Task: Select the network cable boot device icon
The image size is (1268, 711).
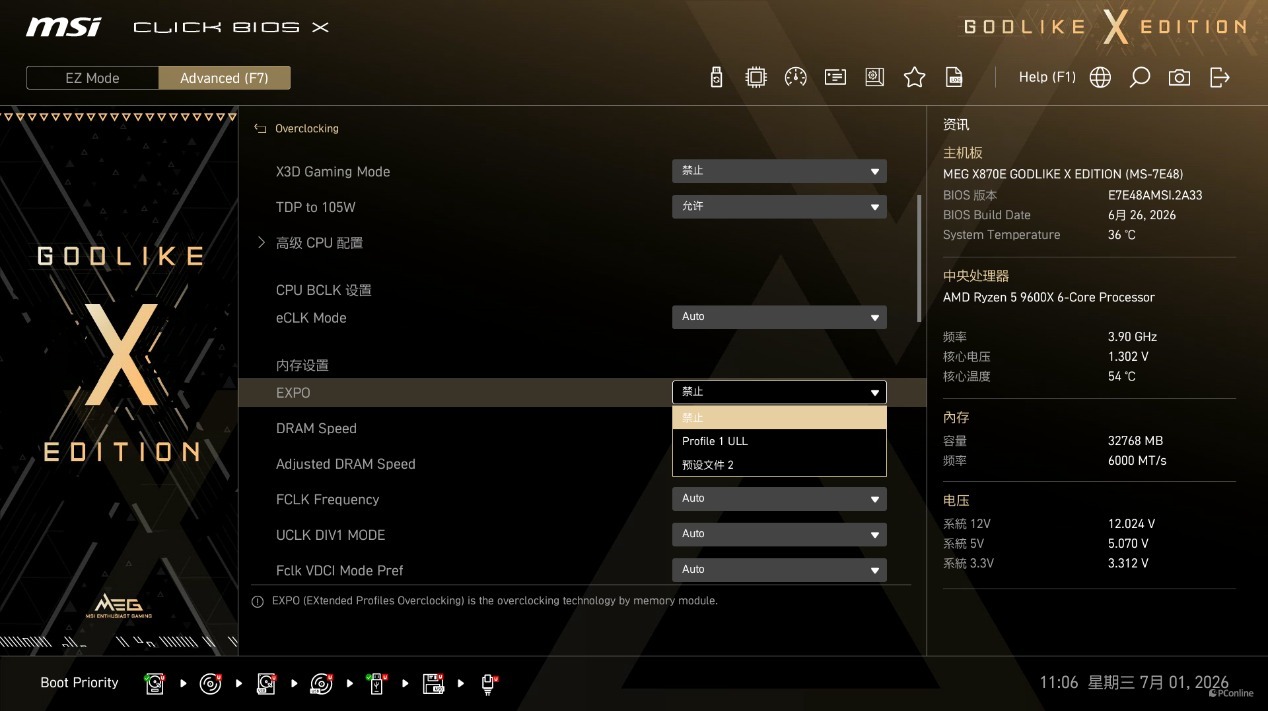Action: [489, 683]
